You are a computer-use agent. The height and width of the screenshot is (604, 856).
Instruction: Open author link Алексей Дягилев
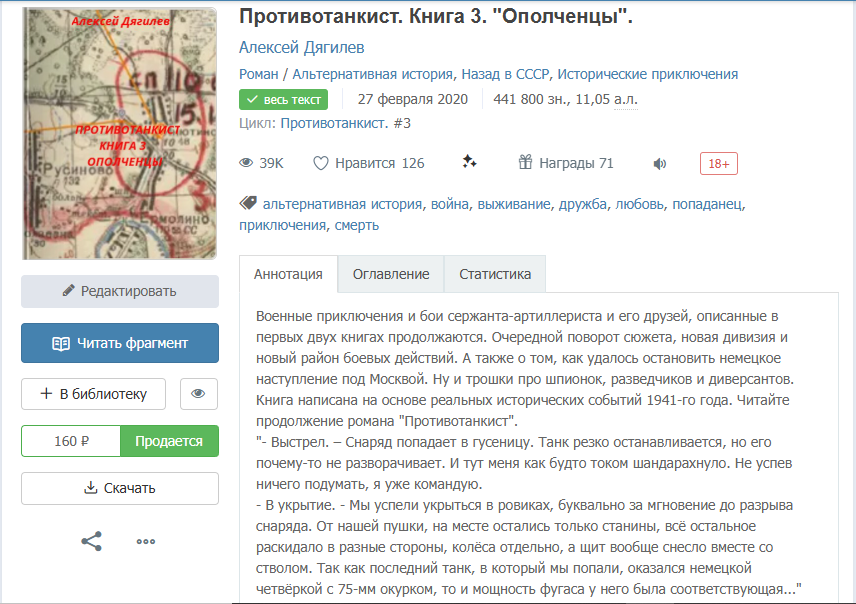301,48
